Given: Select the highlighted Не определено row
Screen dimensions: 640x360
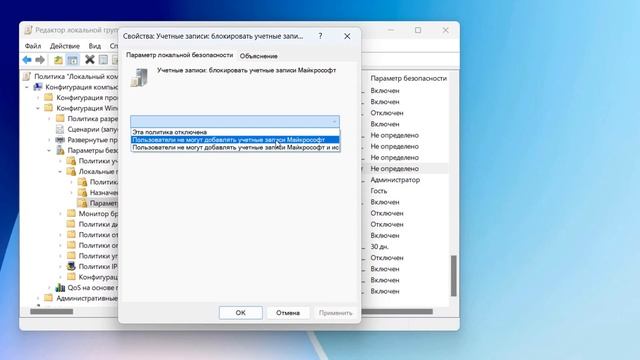Looking at the screenshot, I should (x=395, y=169).
